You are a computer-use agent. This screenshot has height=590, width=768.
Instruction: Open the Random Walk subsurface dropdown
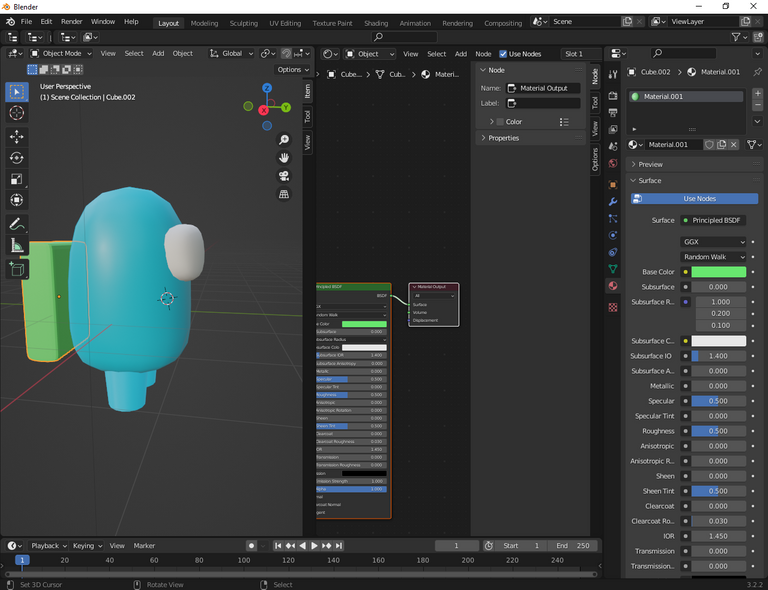[x=713, y=257]
